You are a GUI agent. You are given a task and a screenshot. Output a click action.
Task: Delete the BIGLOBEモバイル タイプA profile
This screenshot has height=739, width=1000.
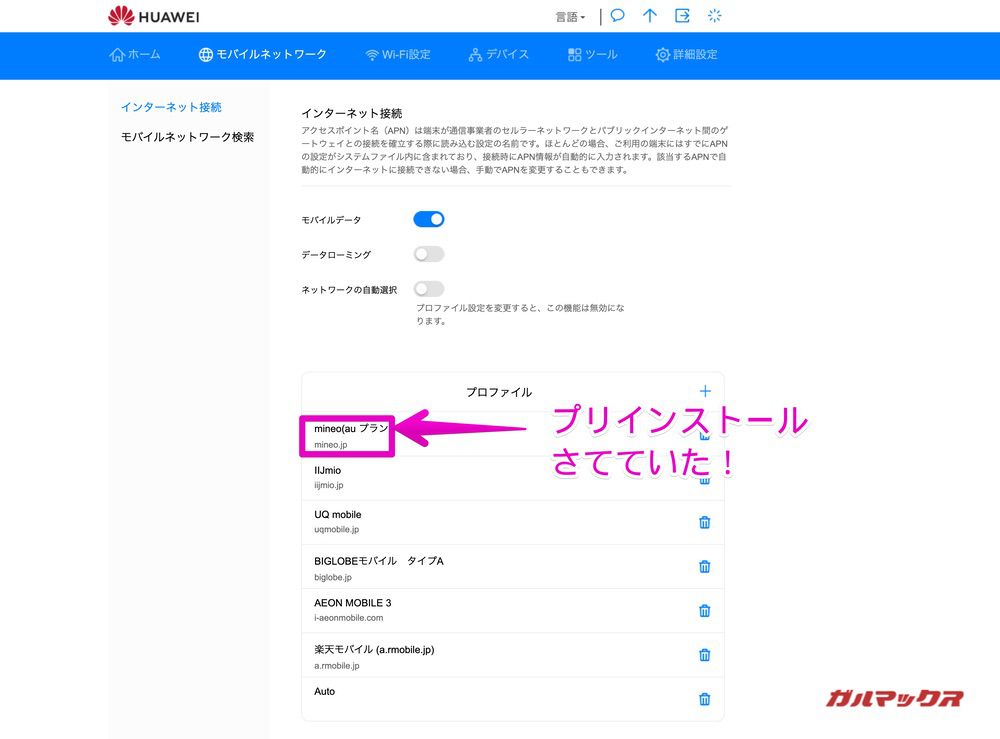704,567
